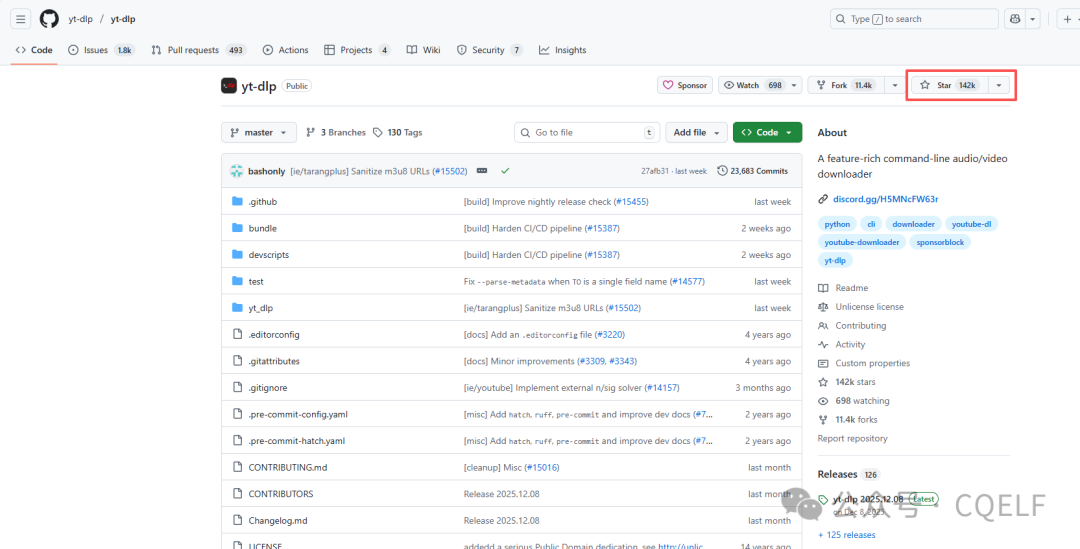Viewport: 1080px width, 549px height.
Task: Open the star lists dropdown arrow
Action: [x=998, y=86]
